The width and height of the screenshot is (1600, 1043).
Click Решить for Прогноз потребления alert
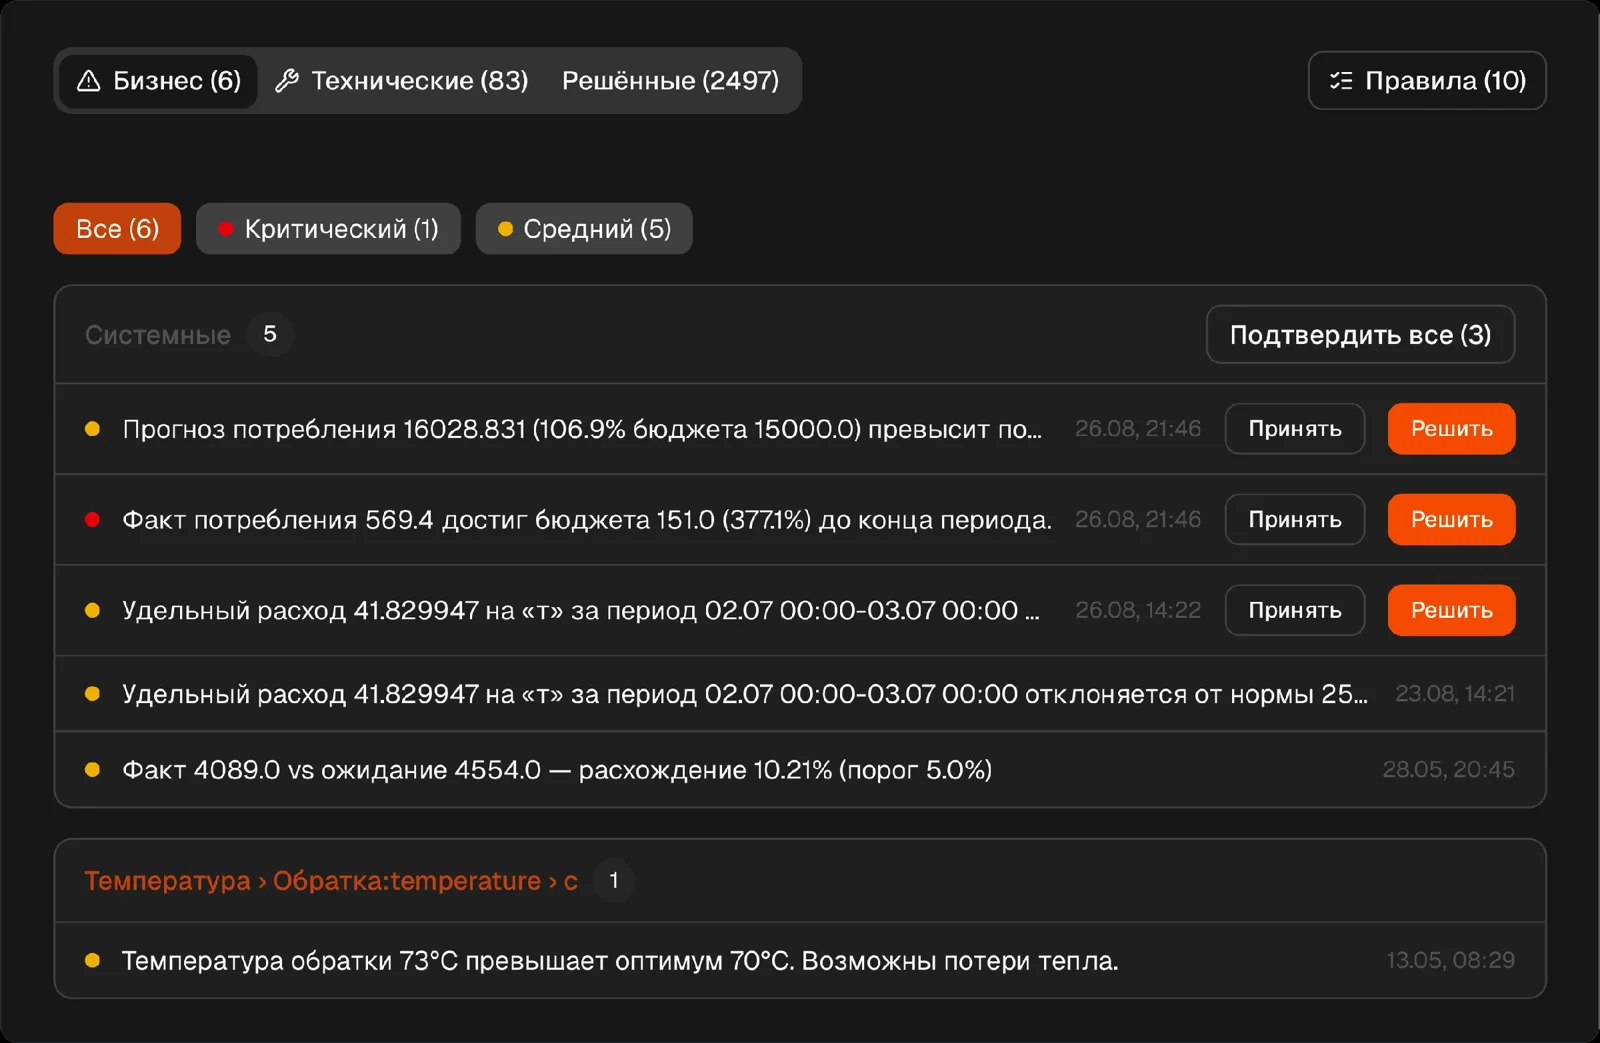[1451, 429]
